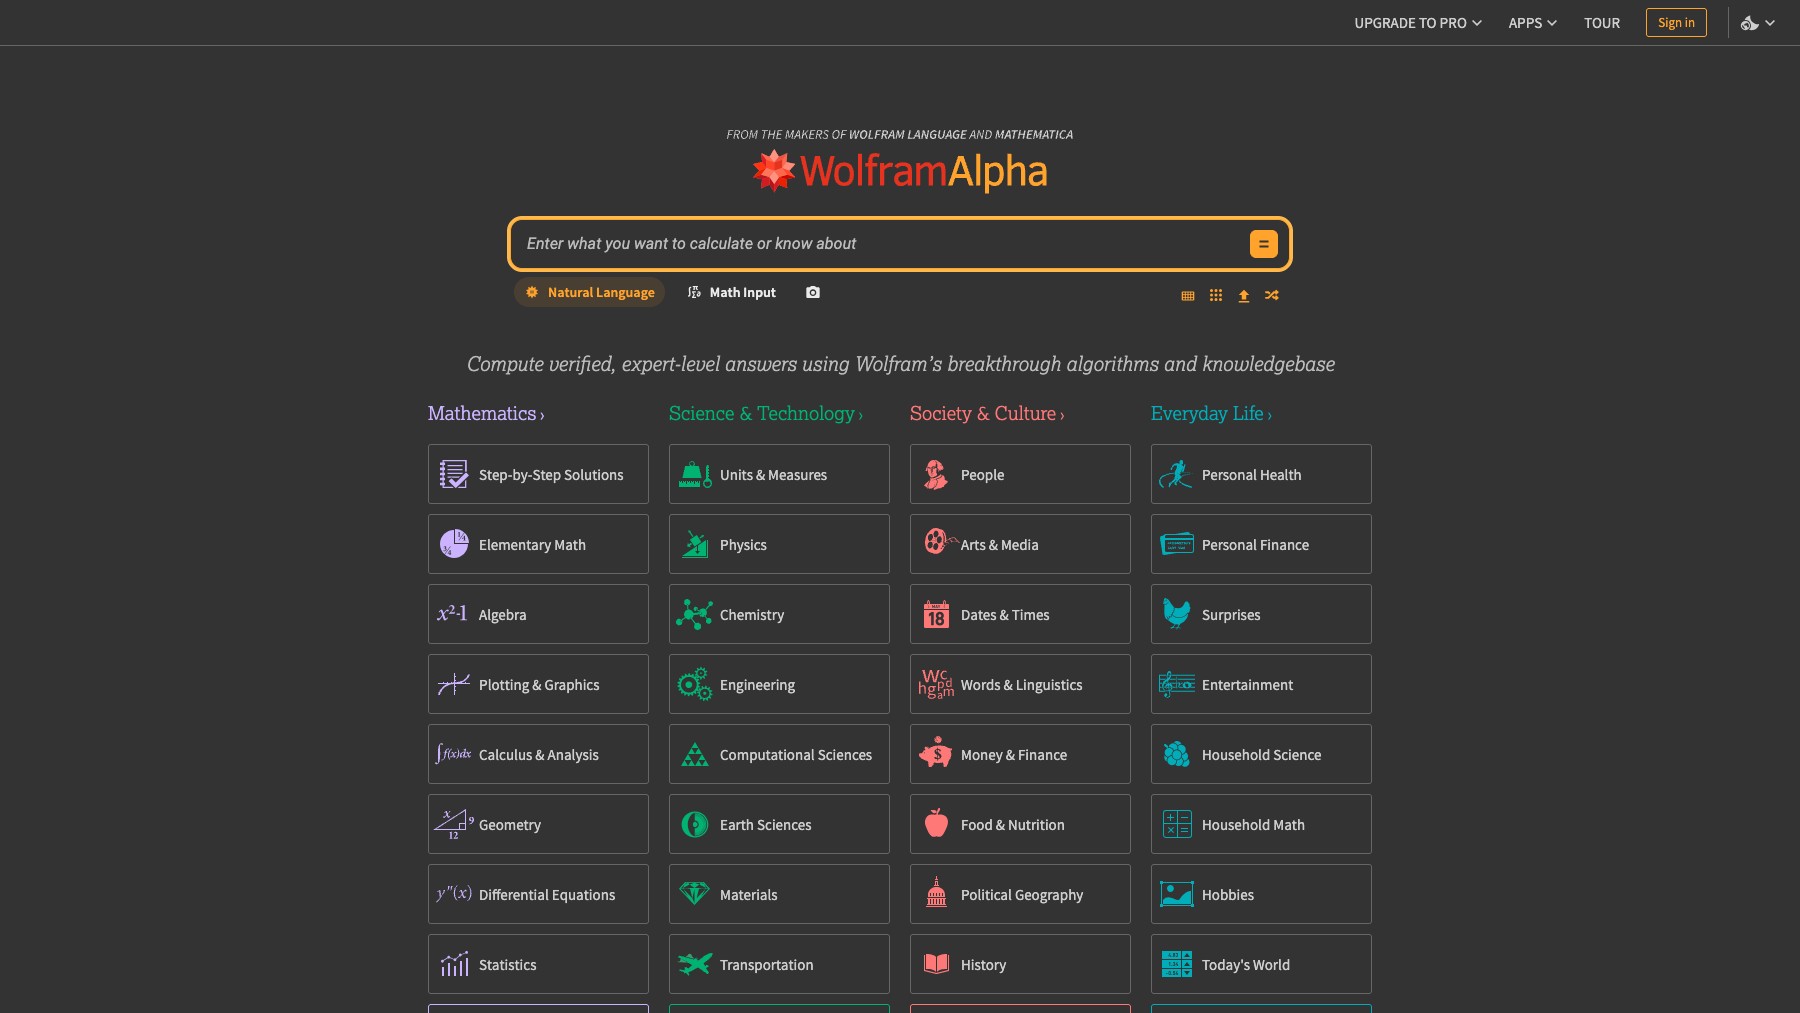Click the Engineering gears icon
The image size is (1800, 1013).
coord(694,684)
